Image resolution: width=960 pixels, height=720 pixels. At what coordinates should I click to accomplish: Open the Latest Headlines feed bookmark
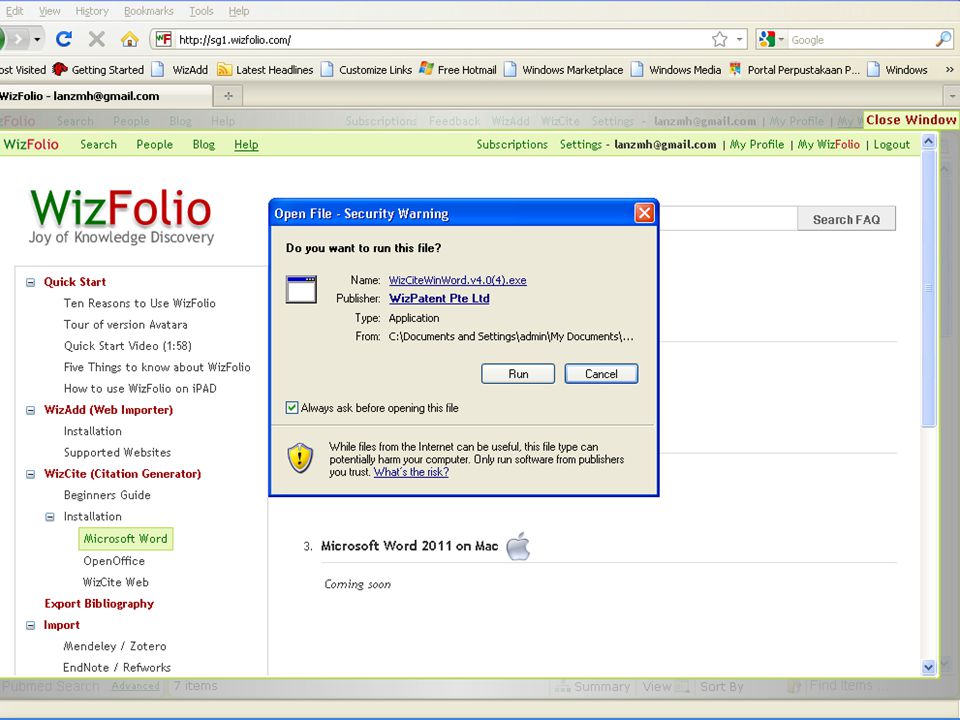coord(266,70)
